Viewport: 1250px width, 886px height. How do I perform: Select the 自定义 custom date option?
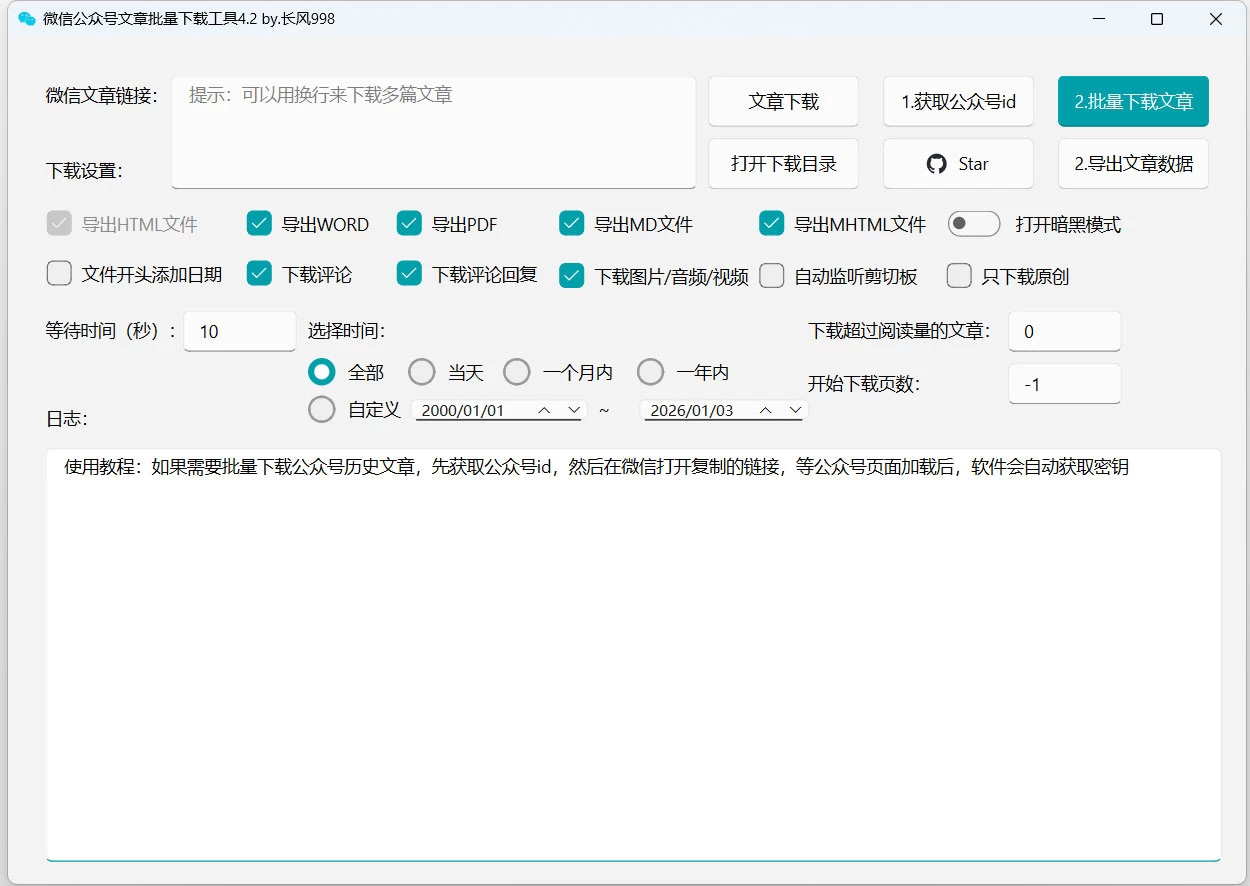322,409
